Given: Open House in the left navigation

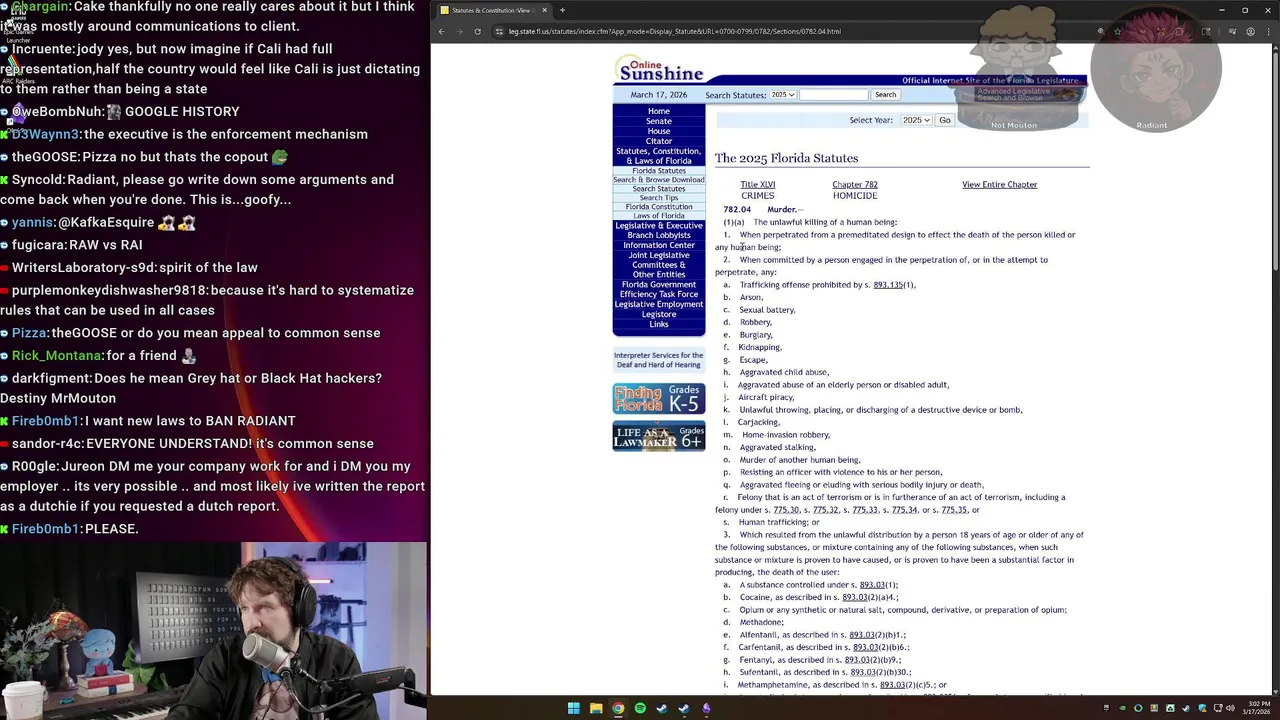Looking at the screenshot, I should tap(659, 131).
